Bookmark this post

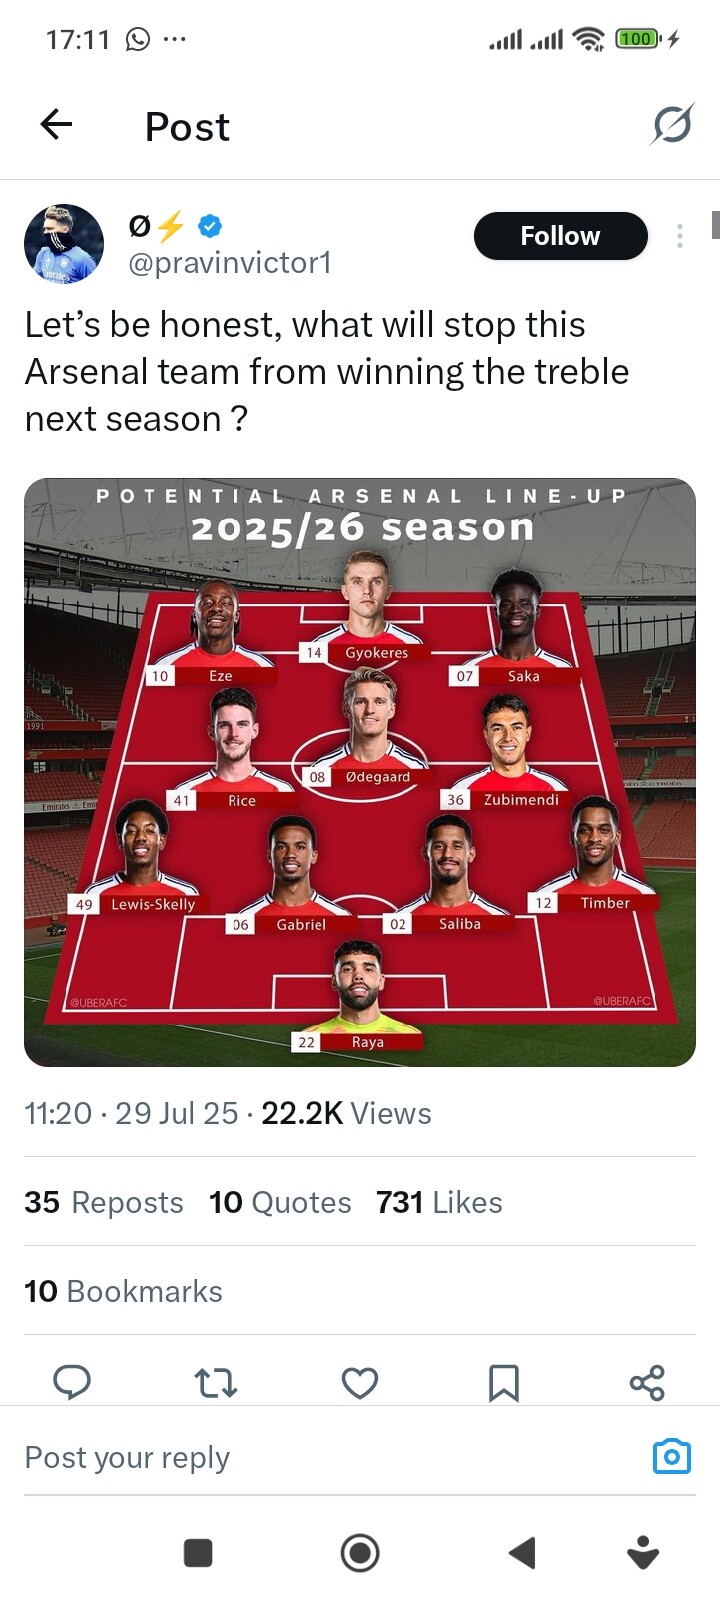(503, 1382)
